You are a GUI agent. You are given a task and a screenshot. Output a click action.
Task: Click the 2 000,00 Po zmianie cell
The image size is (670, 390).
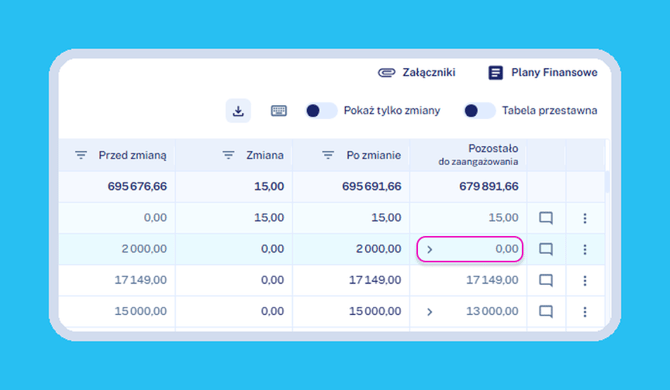coord(351,249)
